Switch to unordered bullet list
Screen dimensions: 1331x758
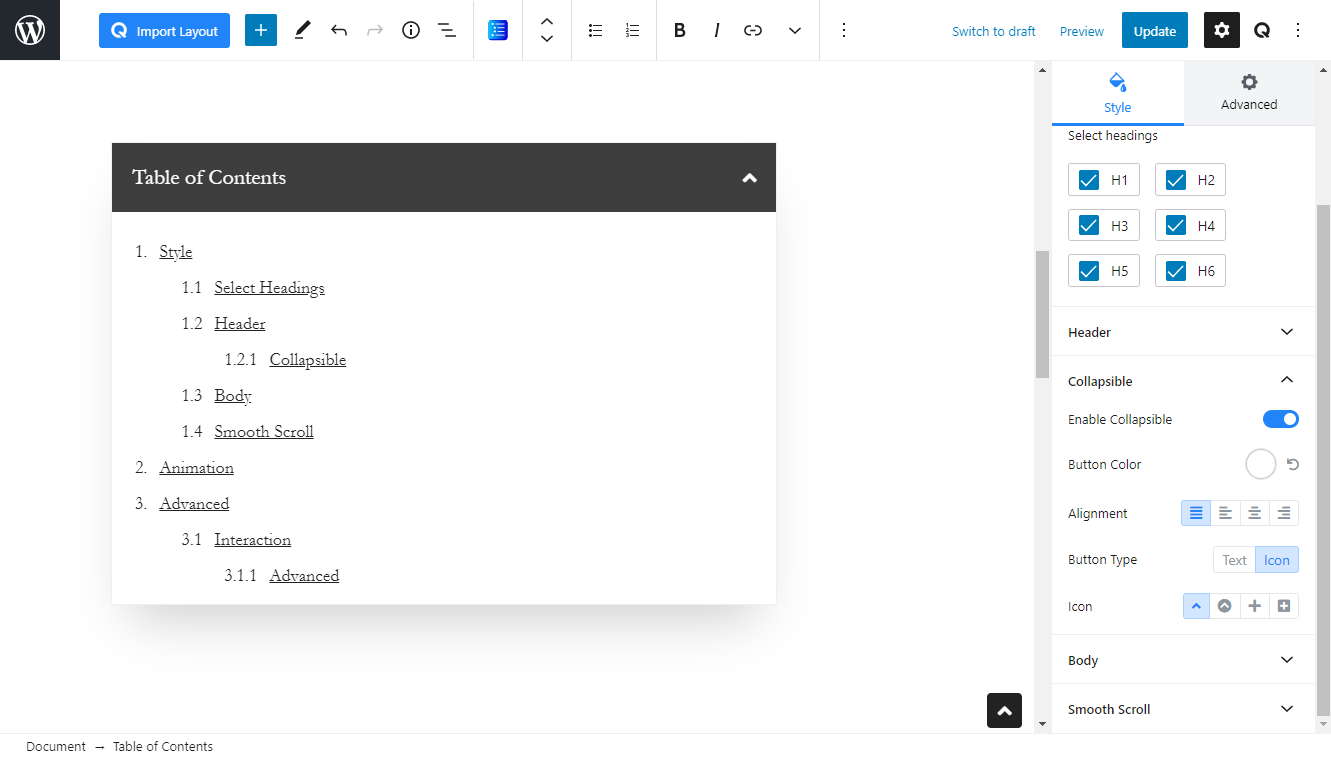pyautogui.click(x=596, y=30)
